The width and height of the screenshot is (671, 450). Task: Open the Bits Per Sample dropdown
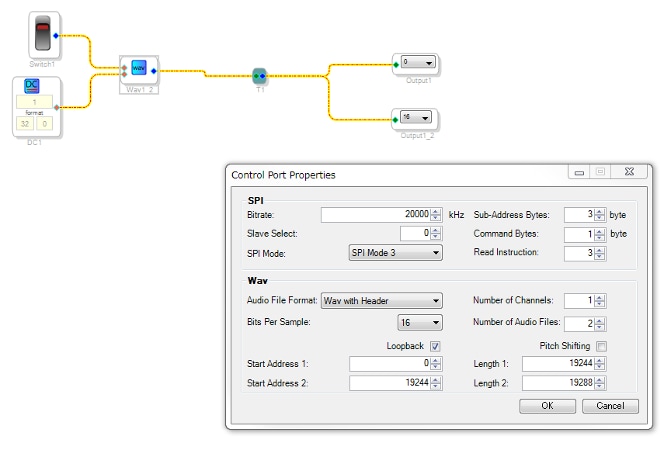(420, 323)
